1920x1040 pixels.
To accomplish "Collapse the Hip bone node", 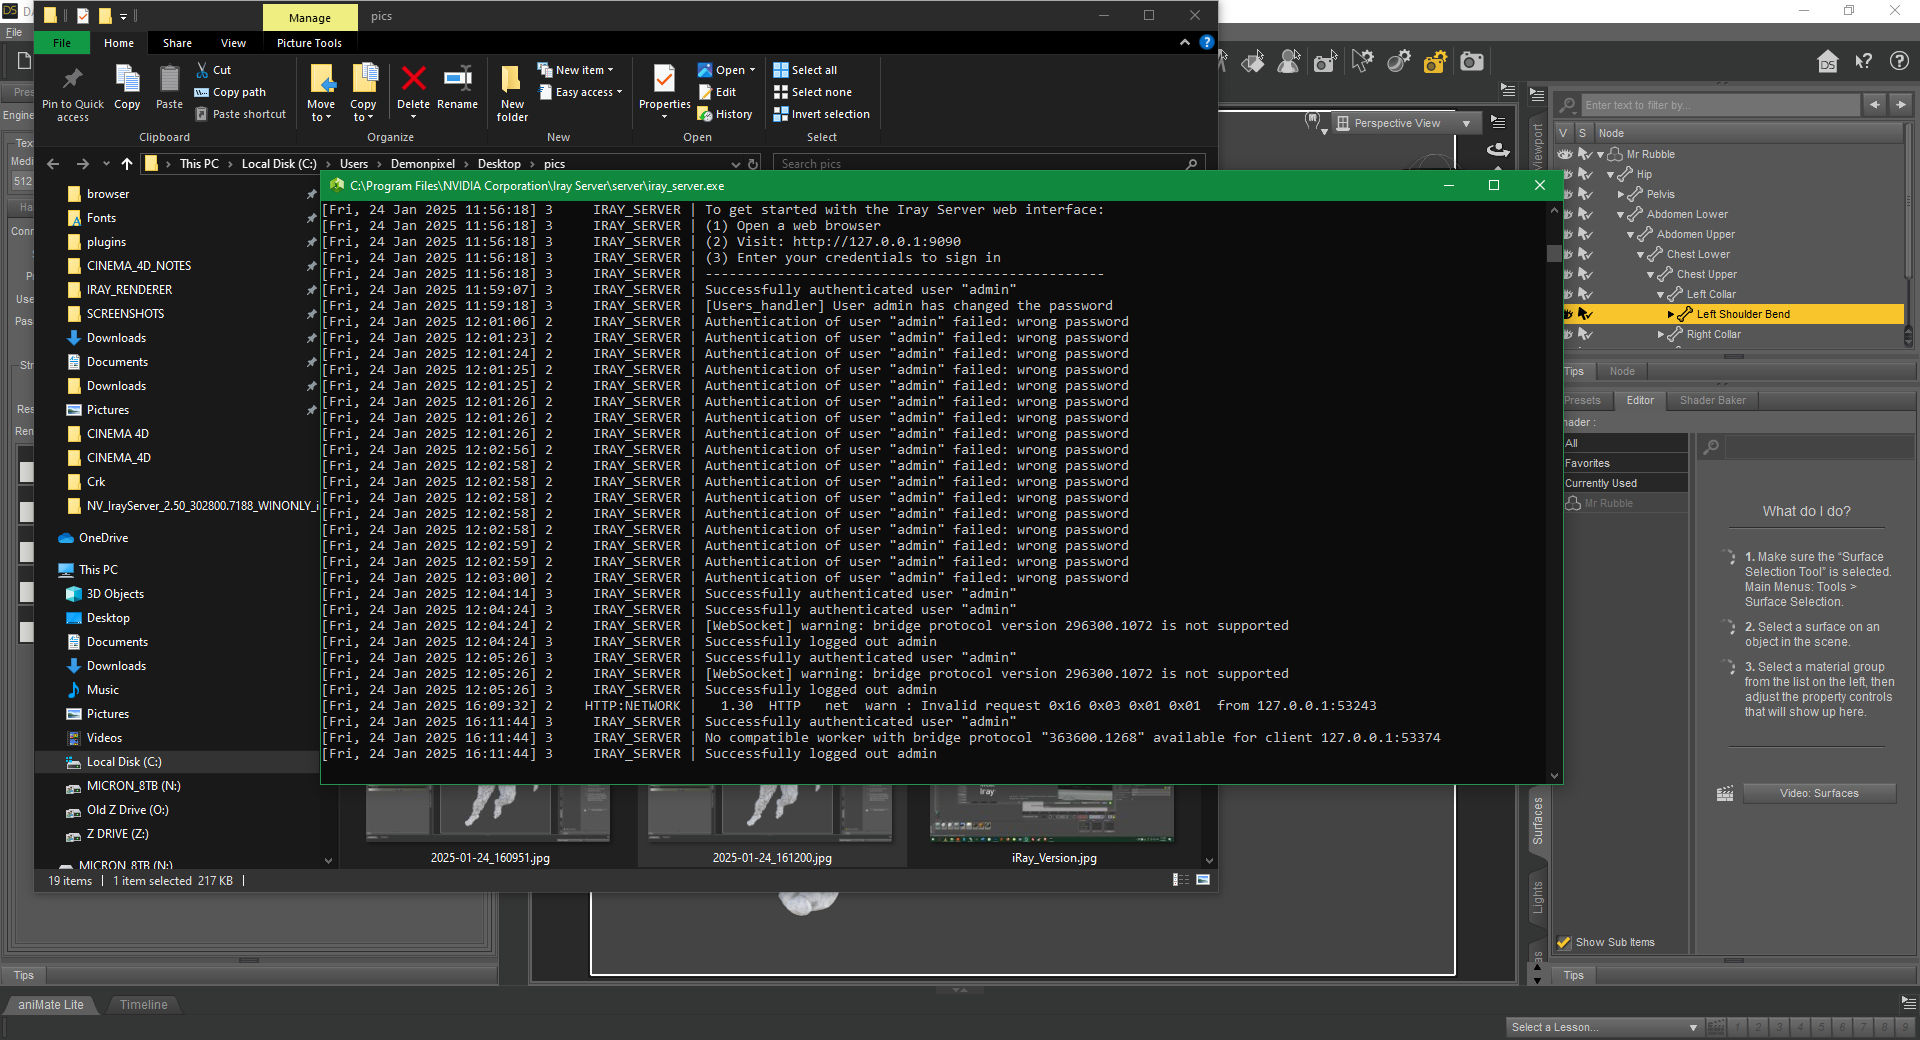I will pyautogui.click(x=1610, y=175).
